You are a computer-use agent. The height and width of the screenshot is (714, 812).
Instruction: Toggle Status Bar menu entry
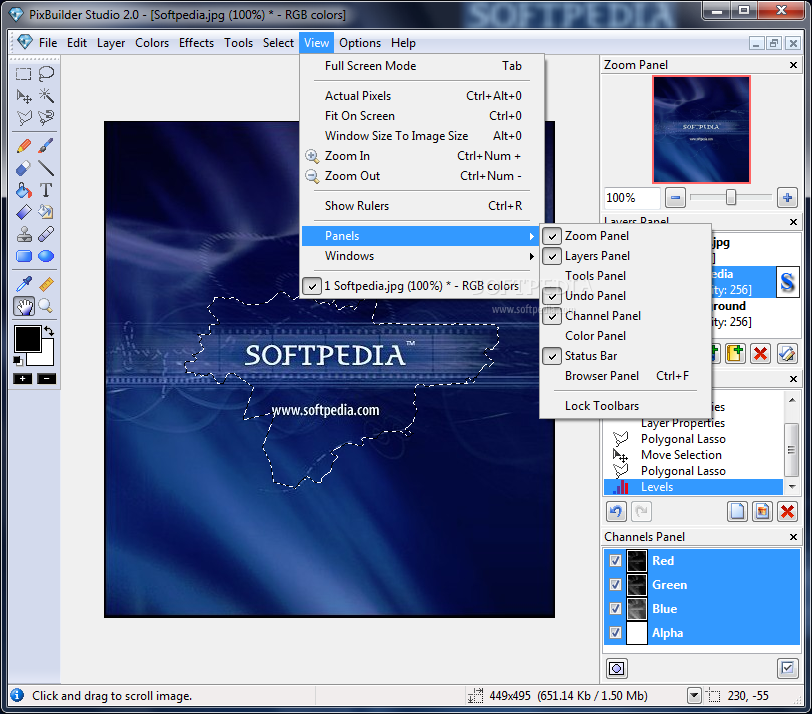pos(625,356)
